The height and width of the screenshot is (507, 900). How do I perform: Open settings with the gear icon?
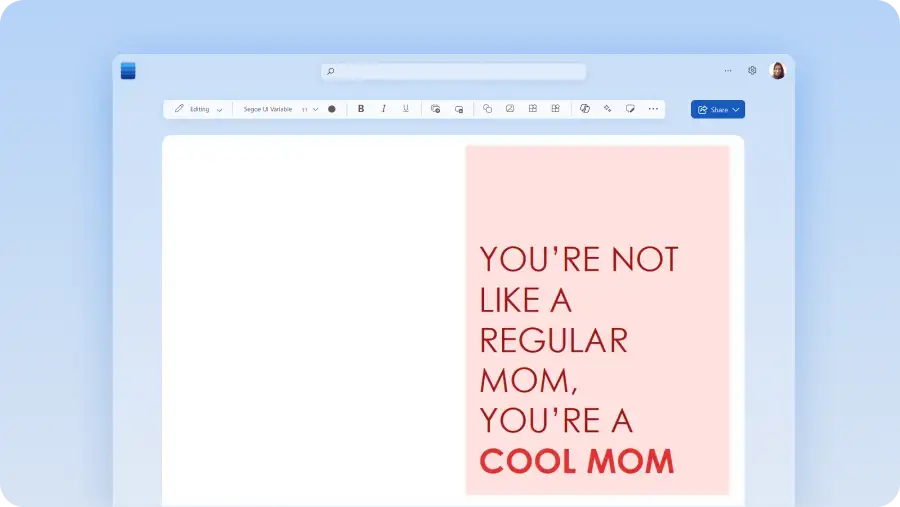[752, 71]
